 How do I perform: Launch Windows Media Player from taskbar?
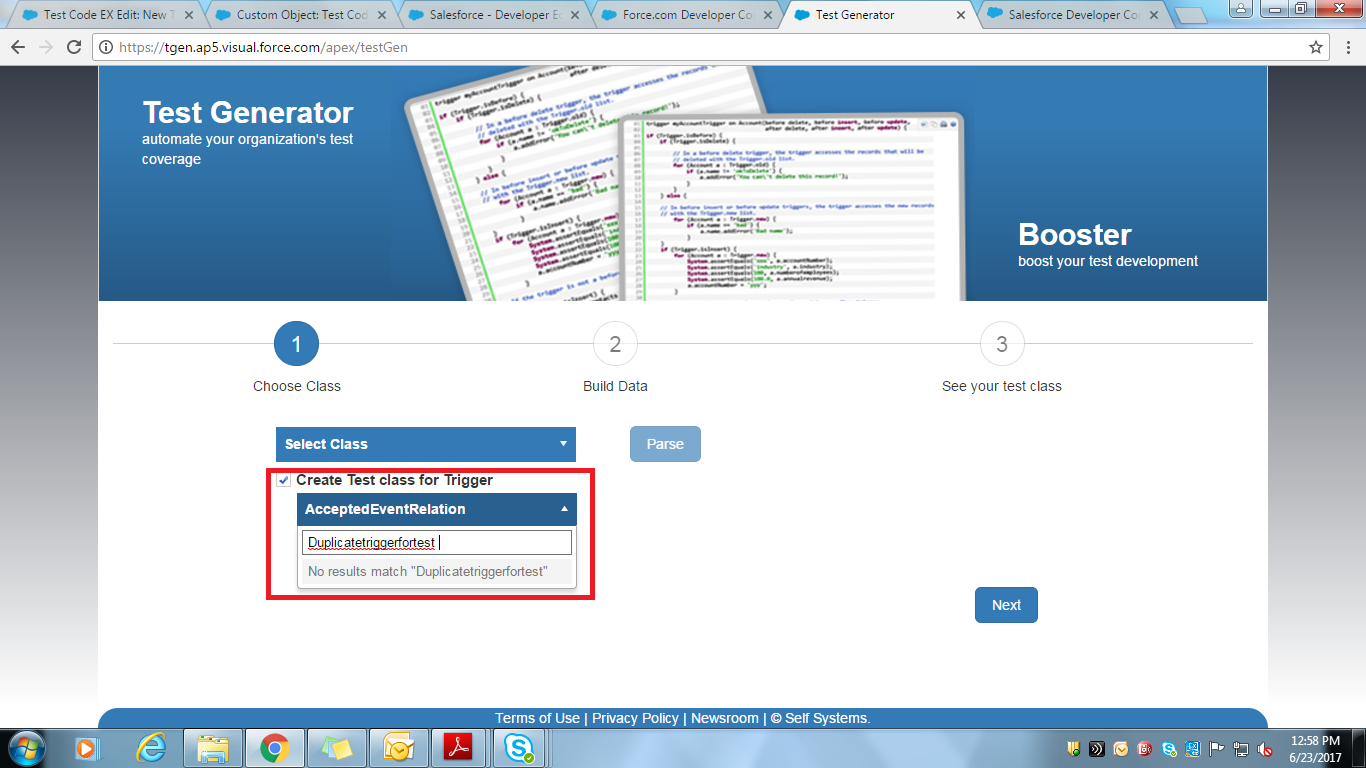[88, 748]
